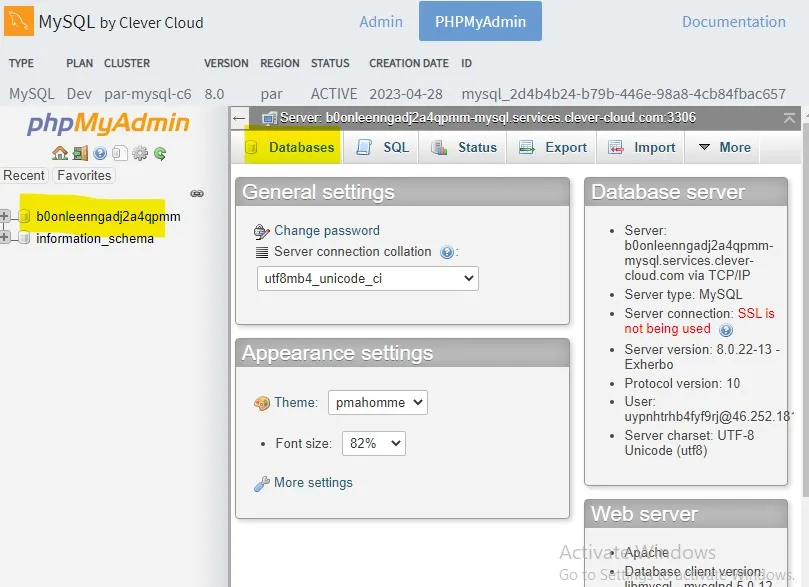Open the Documentation link
The height and width of the screenshot is (587, 809).
point(734,22)
